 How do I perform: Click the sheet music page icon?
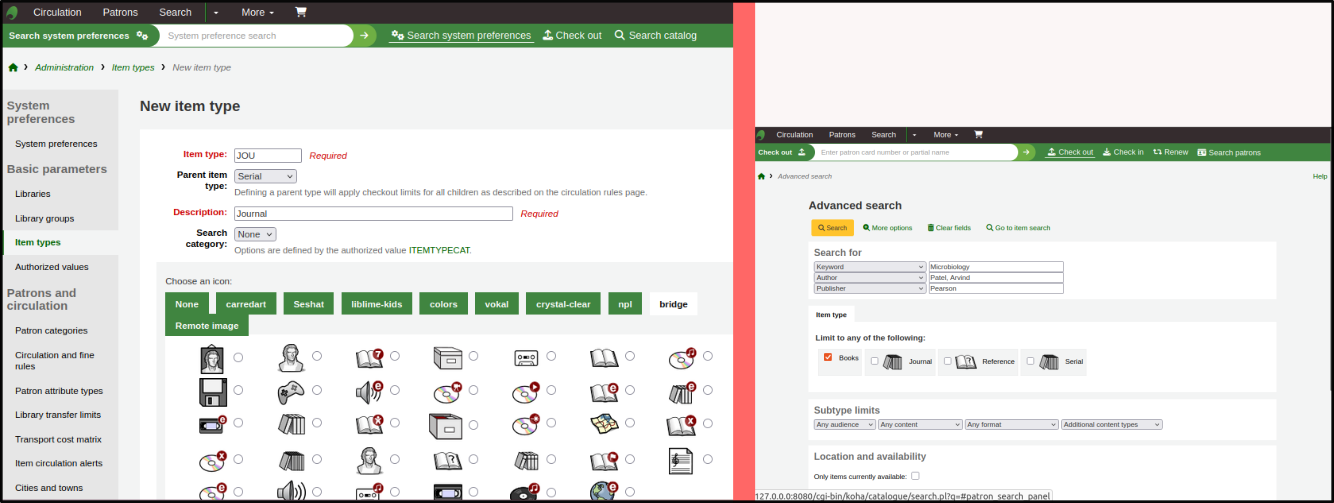tap(683, 460)
